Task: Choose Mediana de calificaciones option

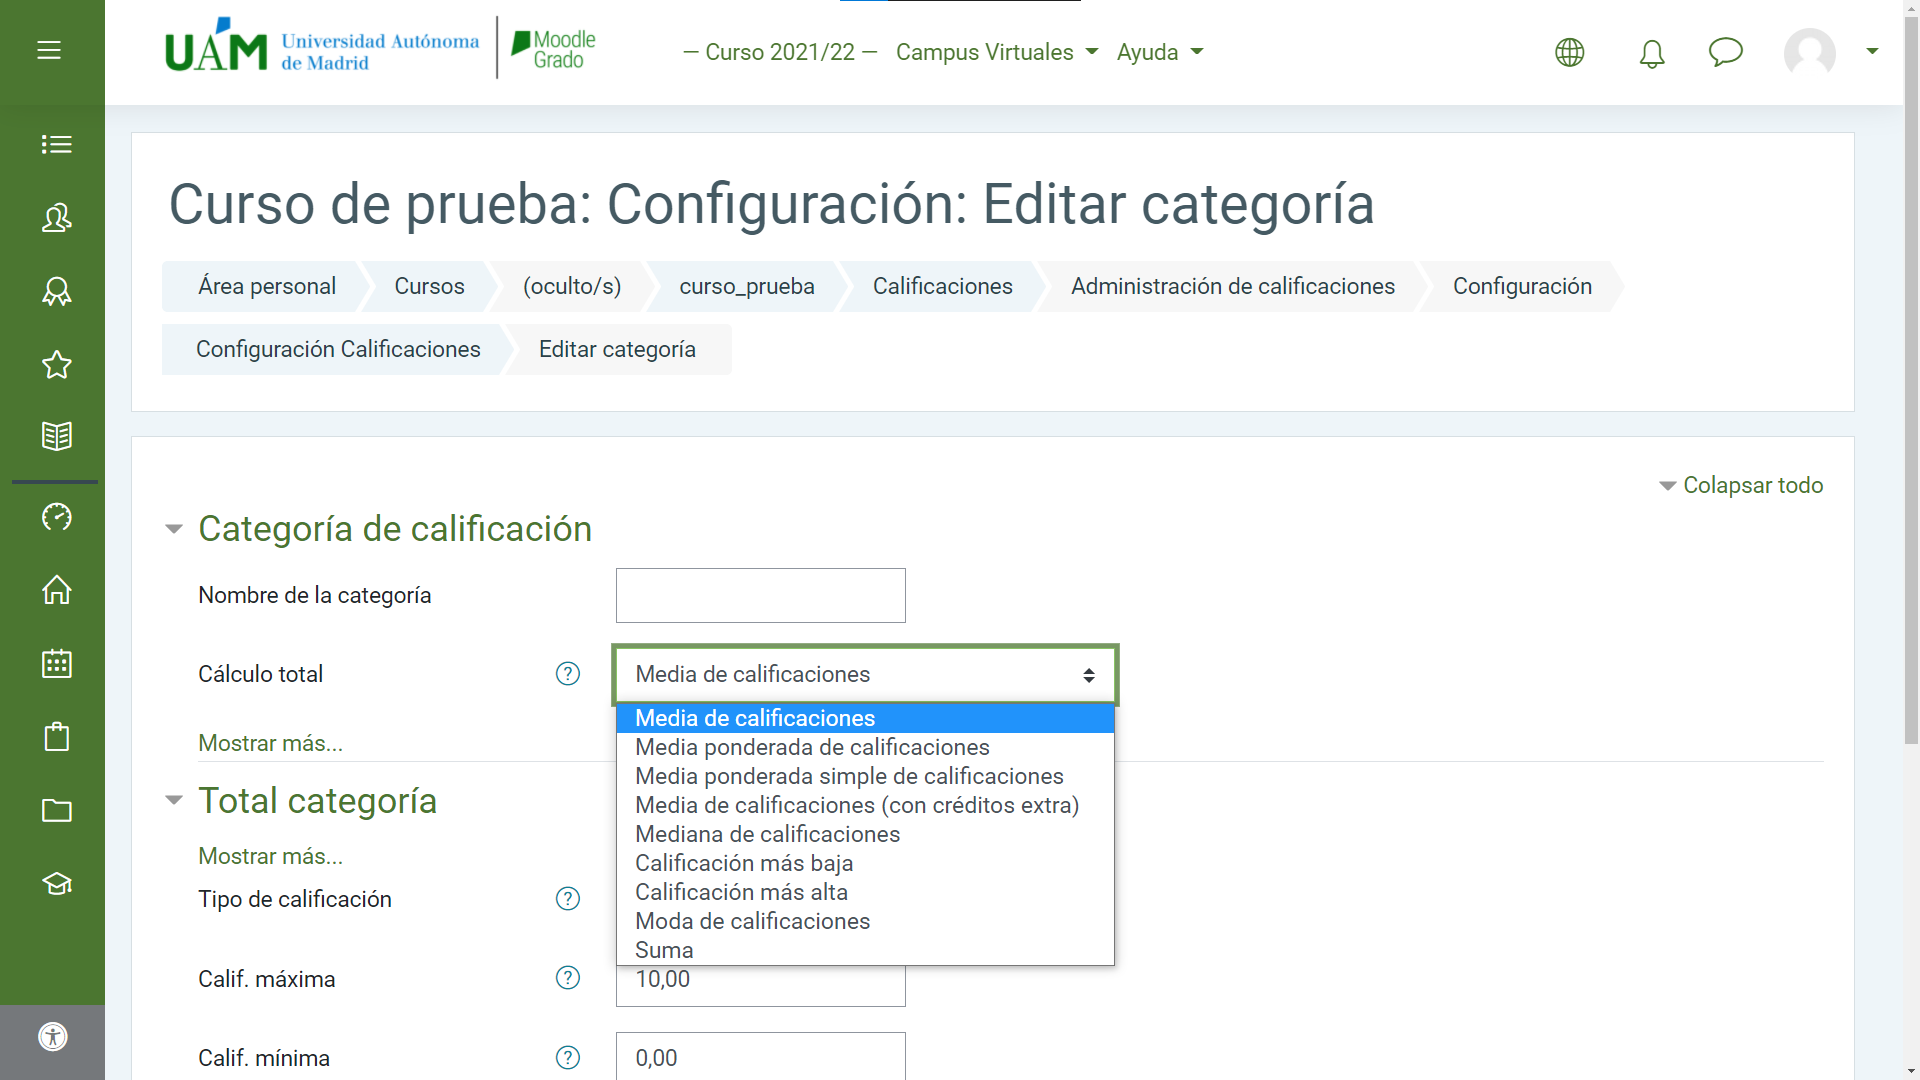Action: point(767,834)
